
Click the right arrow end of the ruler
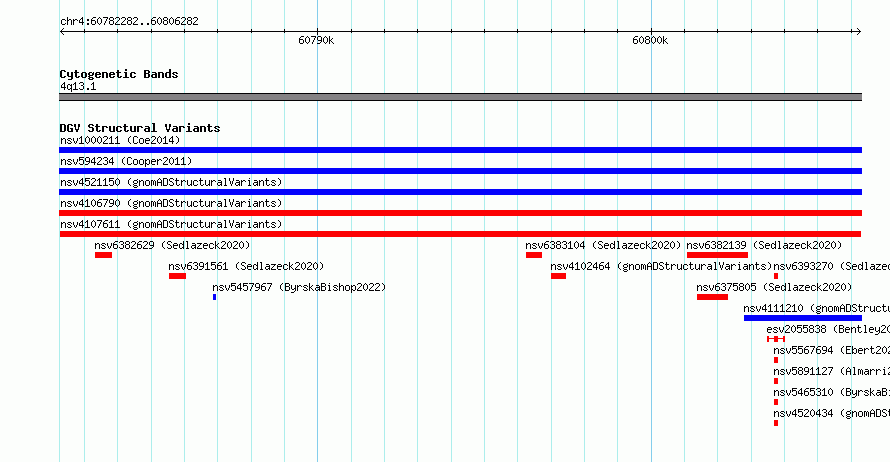pyautogui.click(x=858, y=32)
